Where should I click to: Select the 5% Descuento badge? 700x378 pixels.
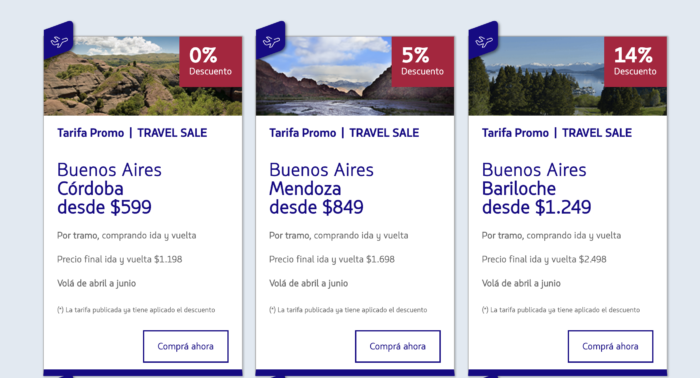click(x=423, y=62)
